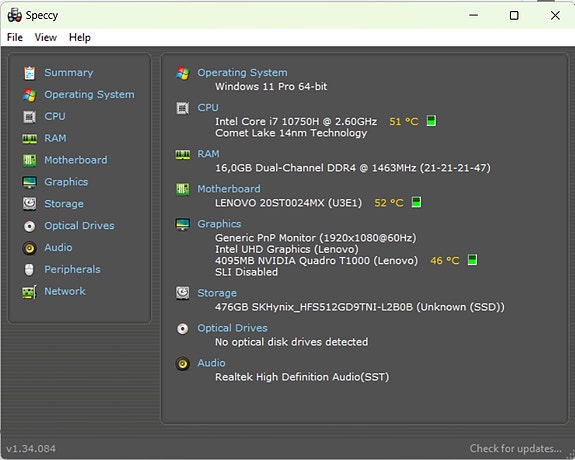Click Generic PnP Monitor text line
This screenshot has height=460, width=575.
315,238
